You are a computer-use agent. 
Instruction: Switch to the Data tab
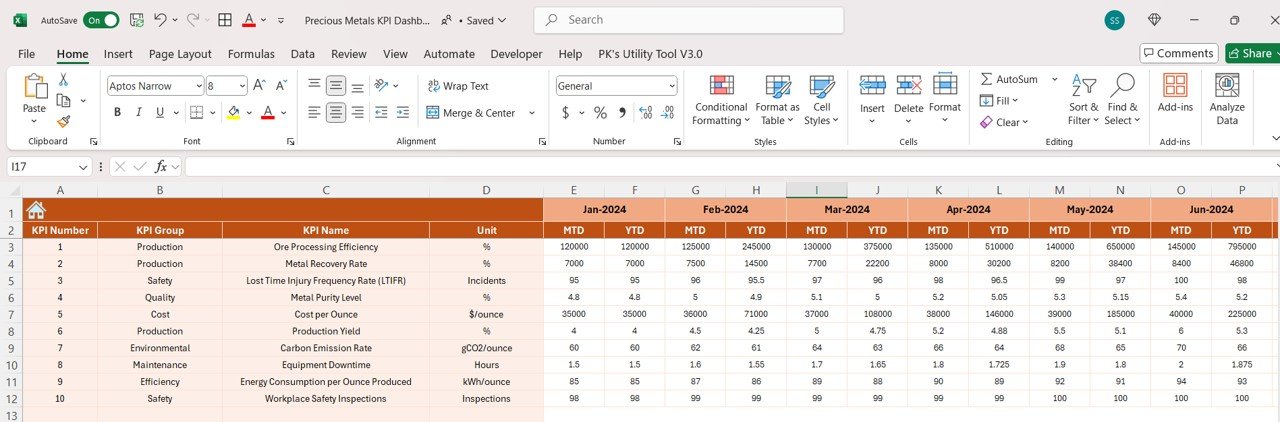click(x=303, y=54)
